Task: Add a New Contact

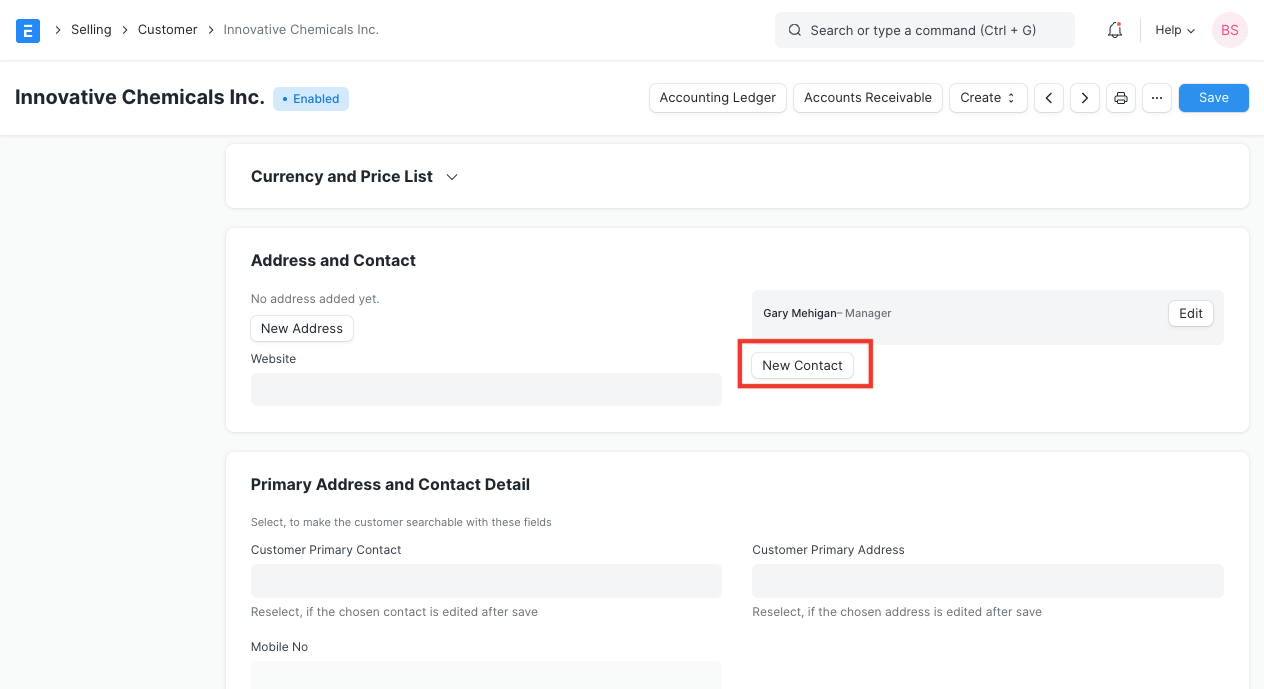Action: point(802,366)
